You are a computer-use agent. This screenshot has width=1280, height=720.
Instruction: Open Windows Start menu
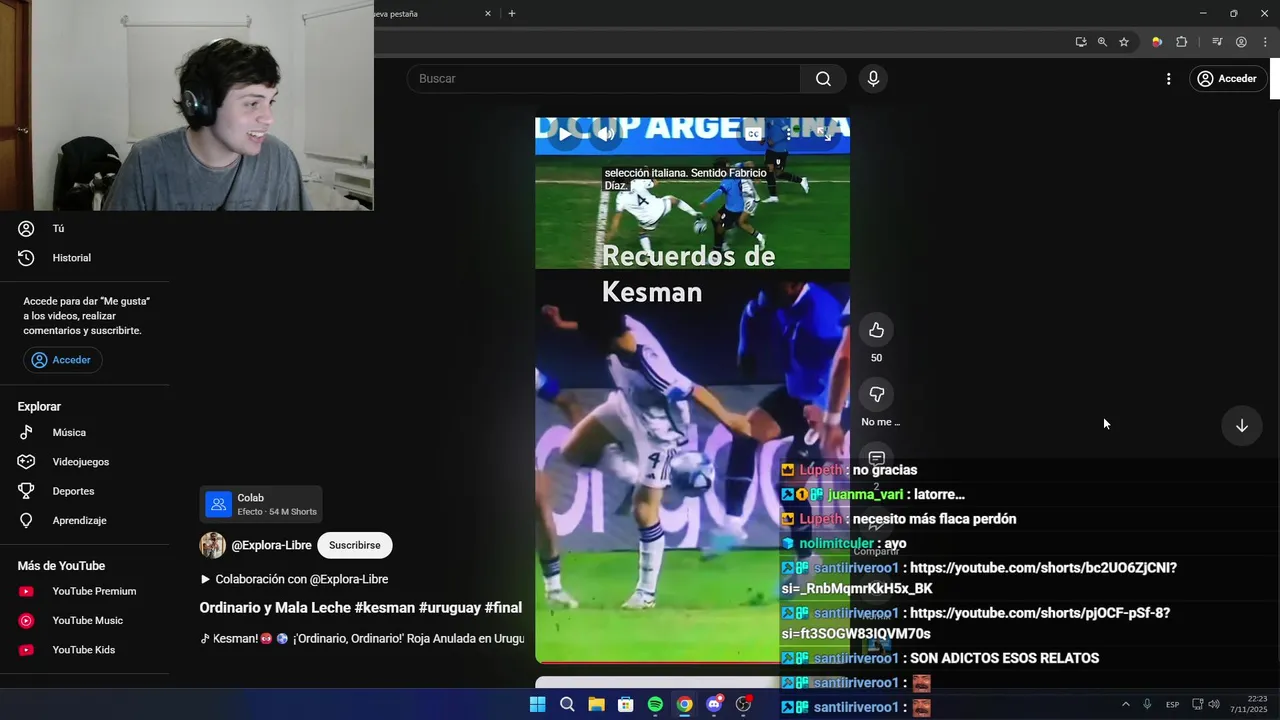(537, 704)
